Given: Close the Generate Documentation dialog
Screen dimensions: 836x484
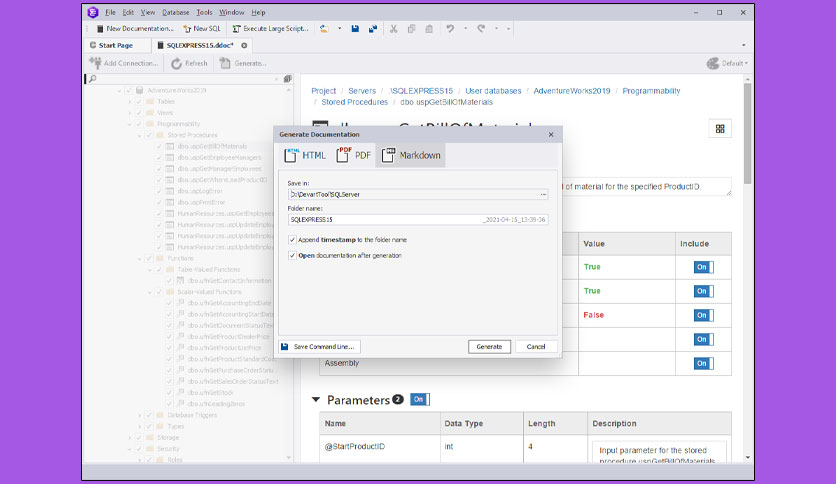Looking at the screenshot, I should [551, 134].
